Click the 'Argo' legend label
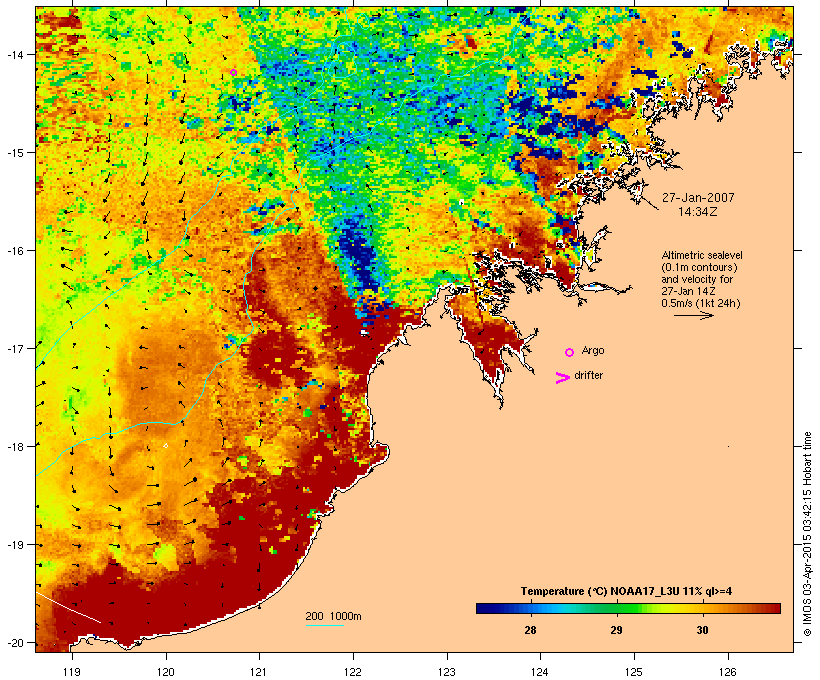This screenshot has height=680, width=820. click(x=593, y=350)
